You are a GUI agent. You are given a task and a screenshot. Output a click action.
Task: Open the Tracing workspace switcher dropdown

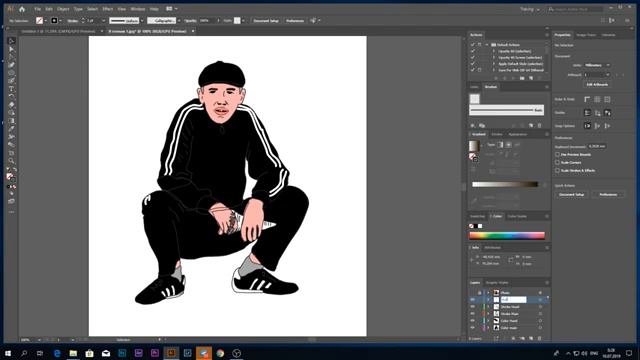530,9
